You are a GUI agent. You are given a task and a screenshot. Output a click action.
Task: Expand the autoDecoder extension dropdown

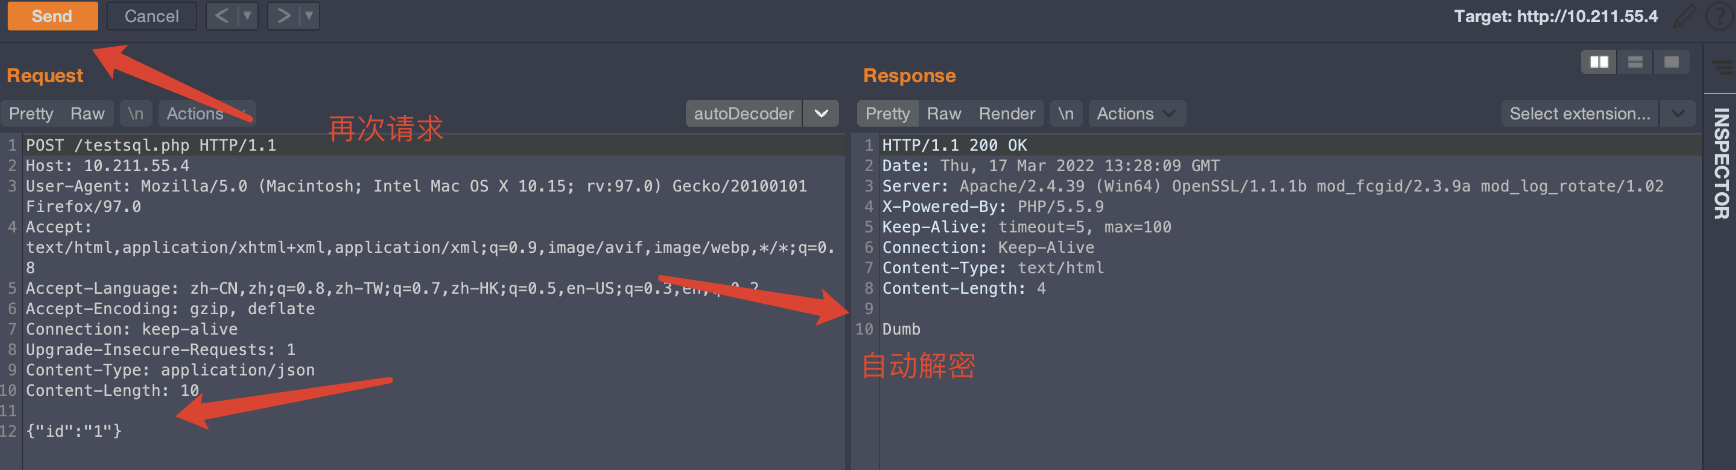point(821,114)
